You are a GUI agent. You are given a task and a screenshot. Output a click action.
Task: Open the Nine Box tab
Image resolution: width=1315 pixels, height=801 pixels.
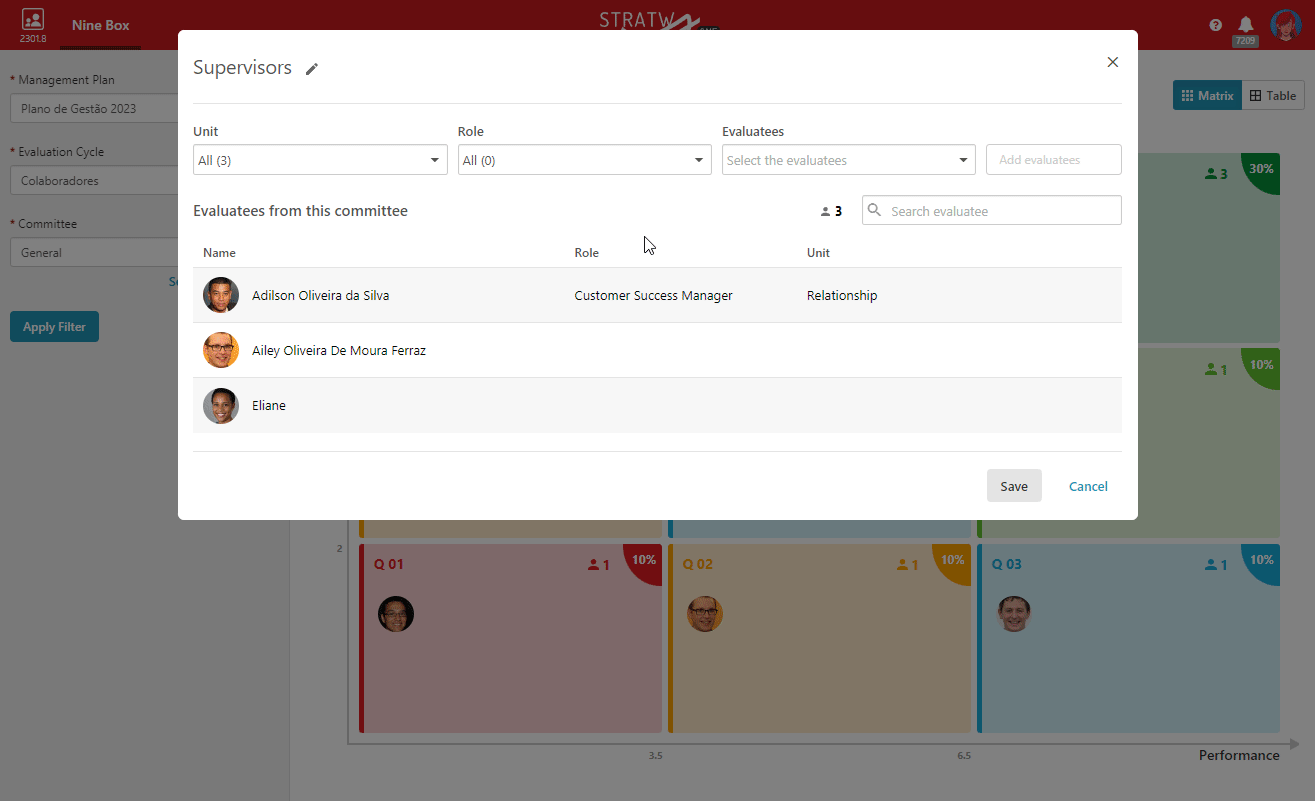pyautogui.click(x=101, y=25)
